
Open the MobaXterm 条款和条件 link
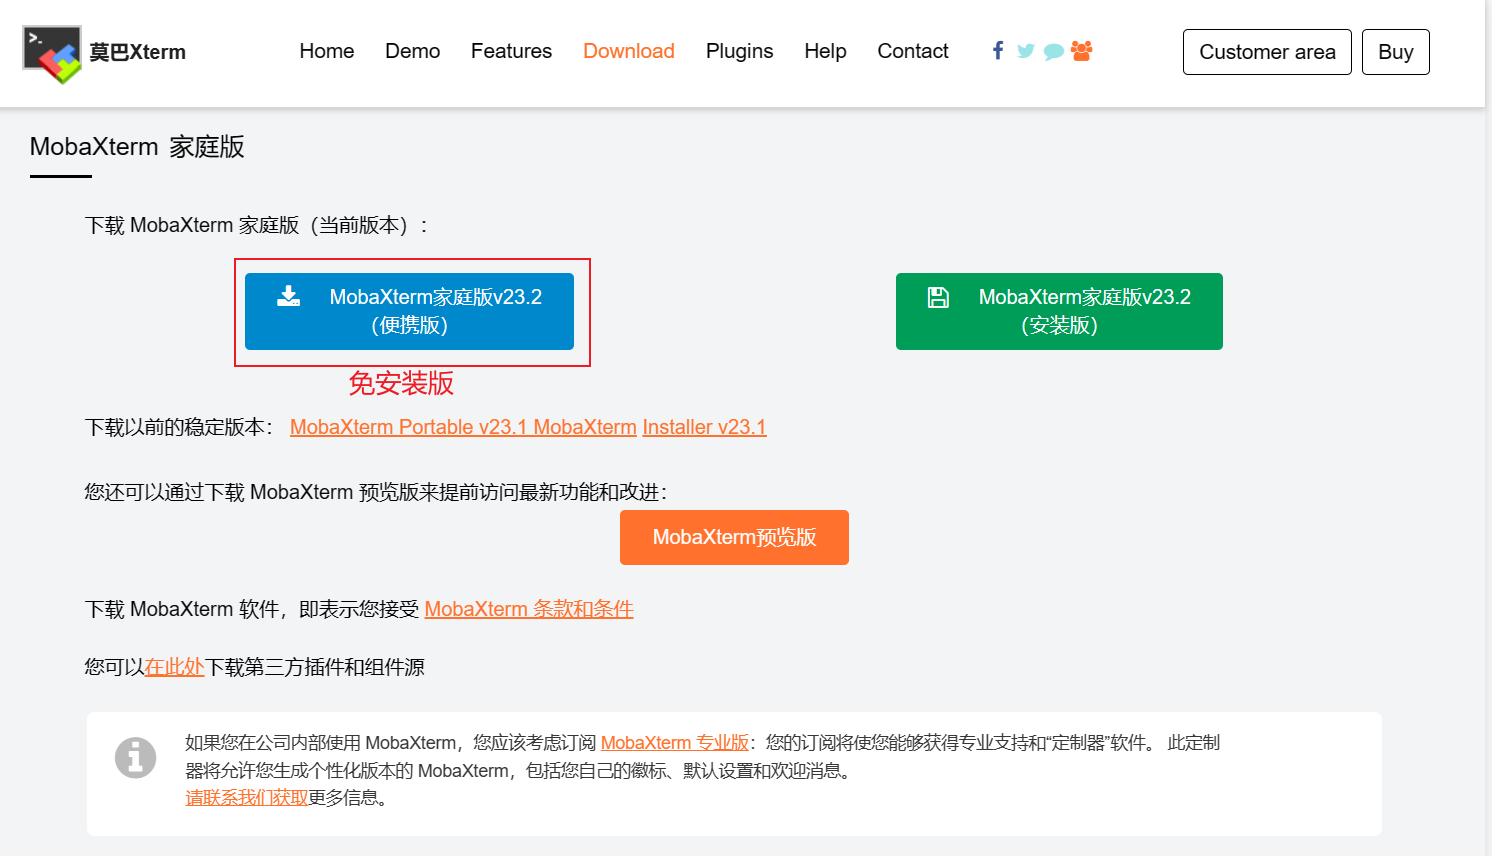click(529, 609)
